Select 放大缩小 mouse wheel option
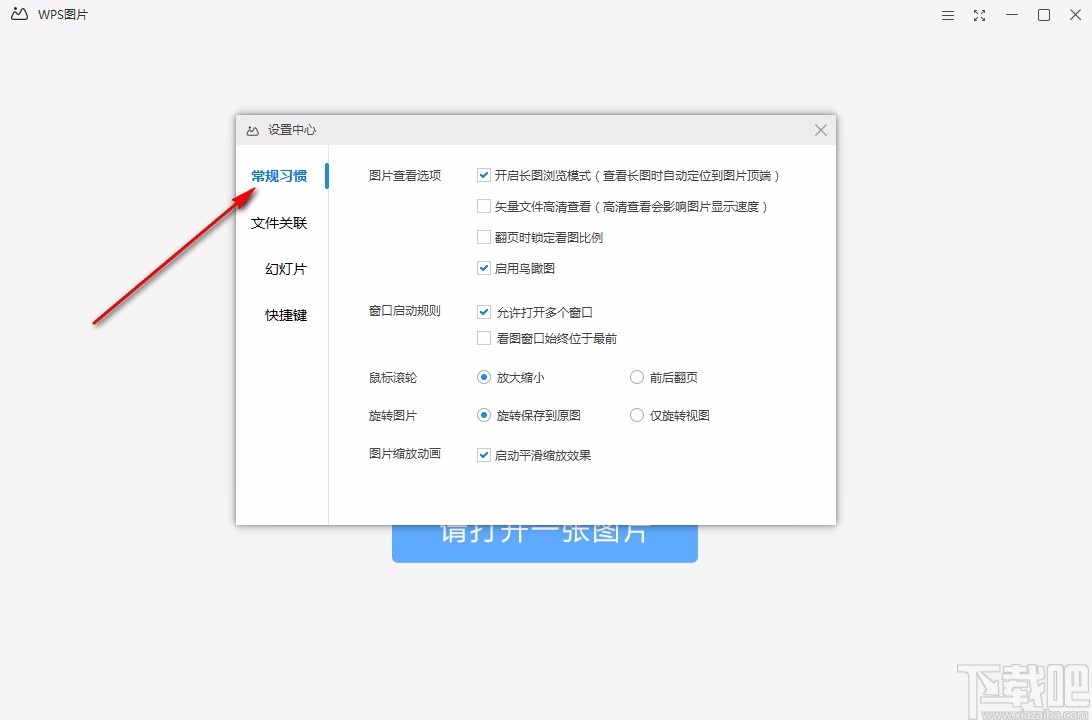This screenshot has height=720, width=1092. tap(483, 377)
